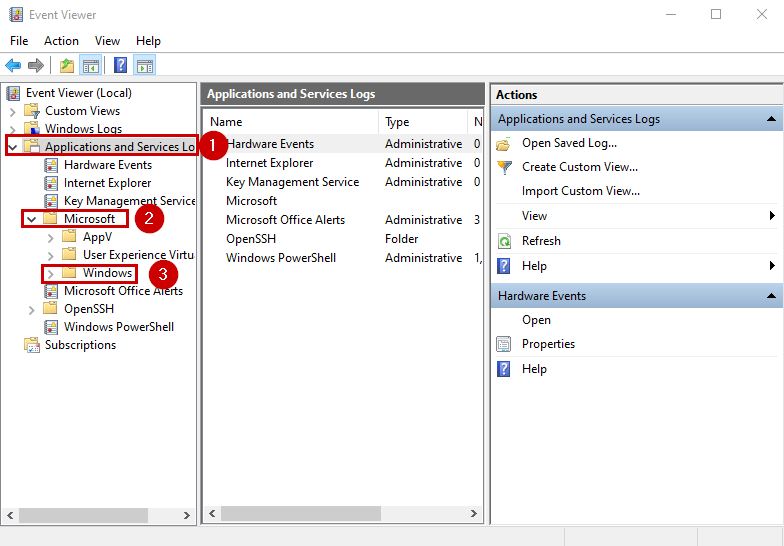This screenshot has width=784, height=546.
Task: Collapse the Hardware Events actions section
Action: (x=772, y=296)
